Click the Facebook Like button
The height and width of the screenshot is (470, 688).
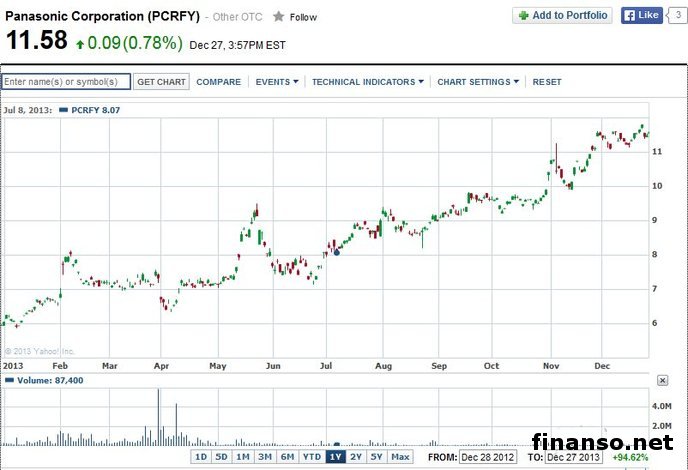coord(642,15)
